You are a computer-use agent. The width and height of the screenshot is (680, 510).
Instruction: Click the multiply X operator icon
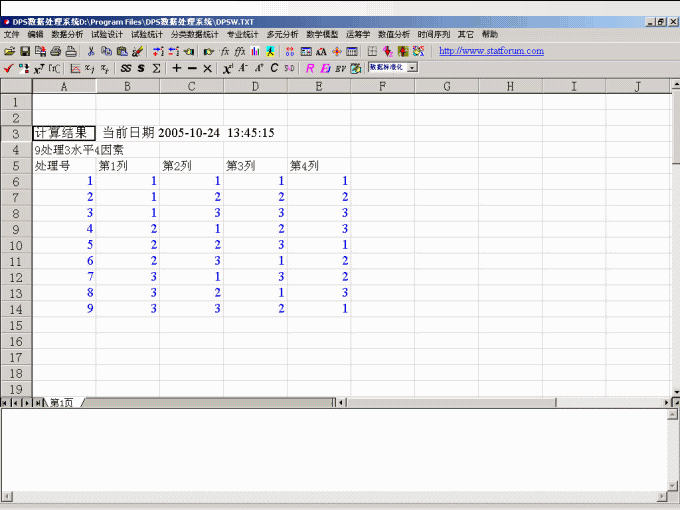208,68
